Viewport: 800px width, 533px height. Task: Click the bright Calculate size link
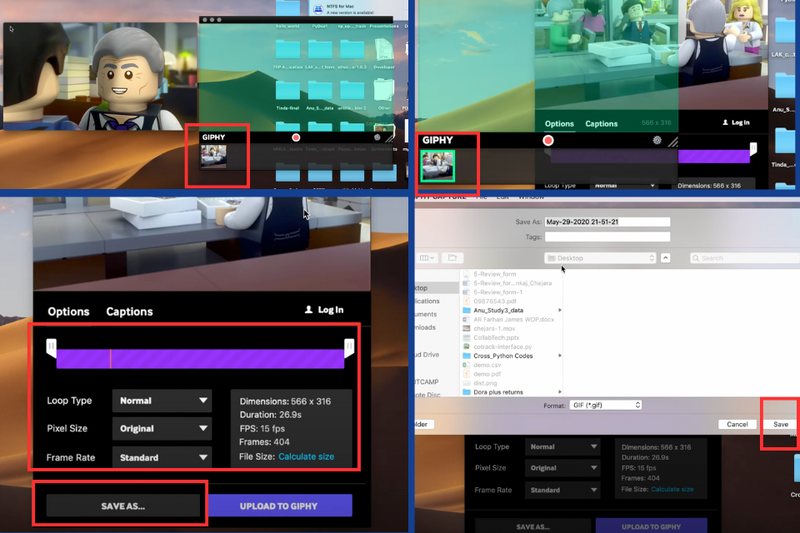(306, 456)
